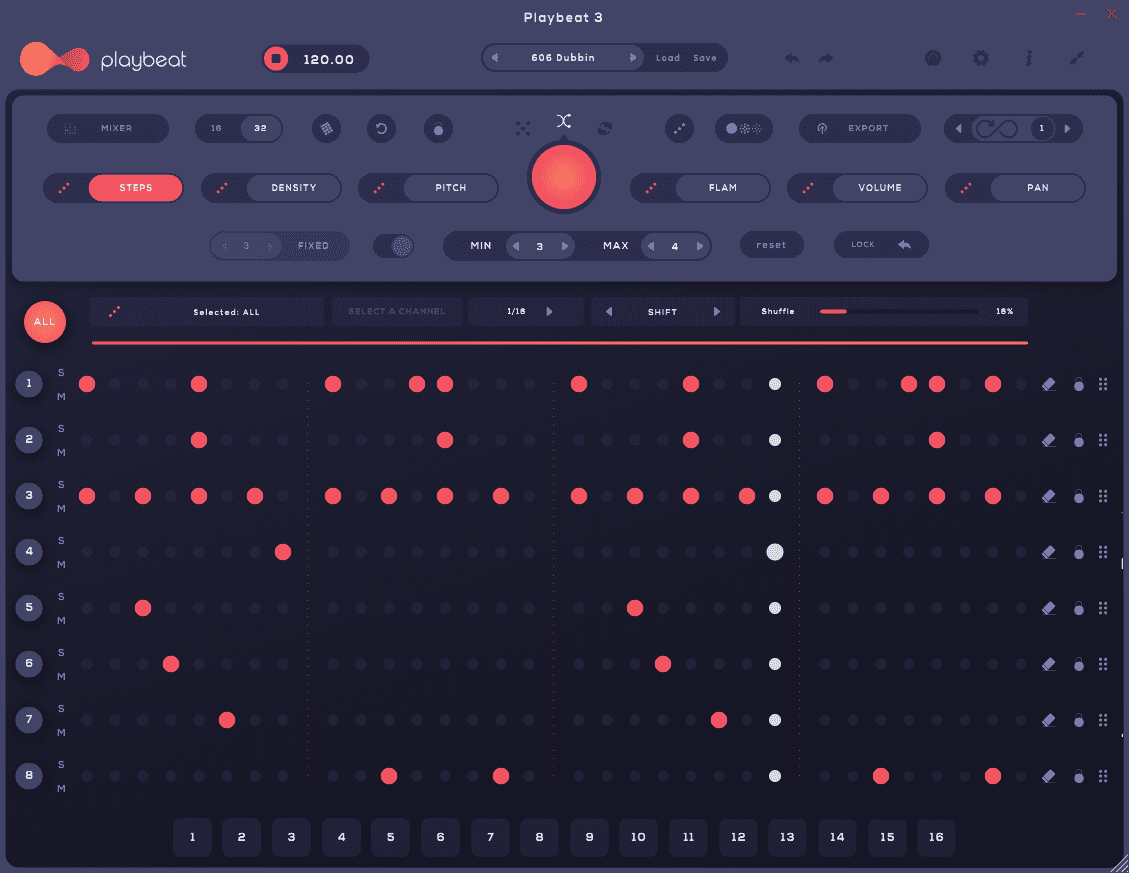
Task: Click the lock icon for channel 3
Action: tap(1078, 496)
